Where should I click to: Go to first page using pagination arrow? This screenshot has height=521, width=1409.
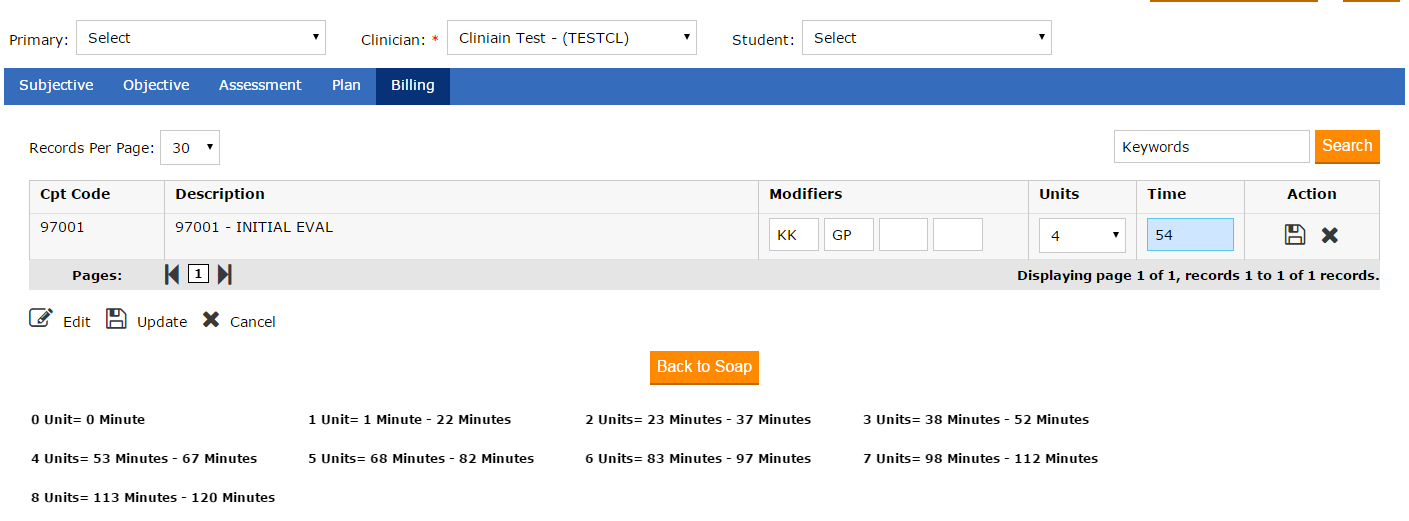click(172, 274)
